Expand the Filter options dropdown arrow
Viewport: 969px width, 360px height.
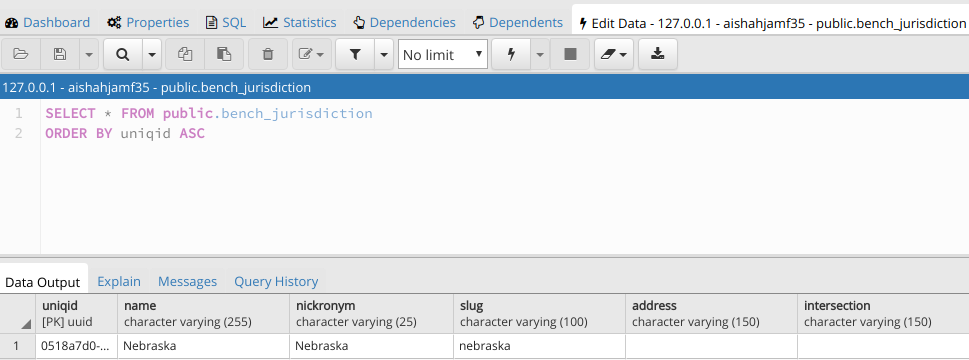coord(384,54)
